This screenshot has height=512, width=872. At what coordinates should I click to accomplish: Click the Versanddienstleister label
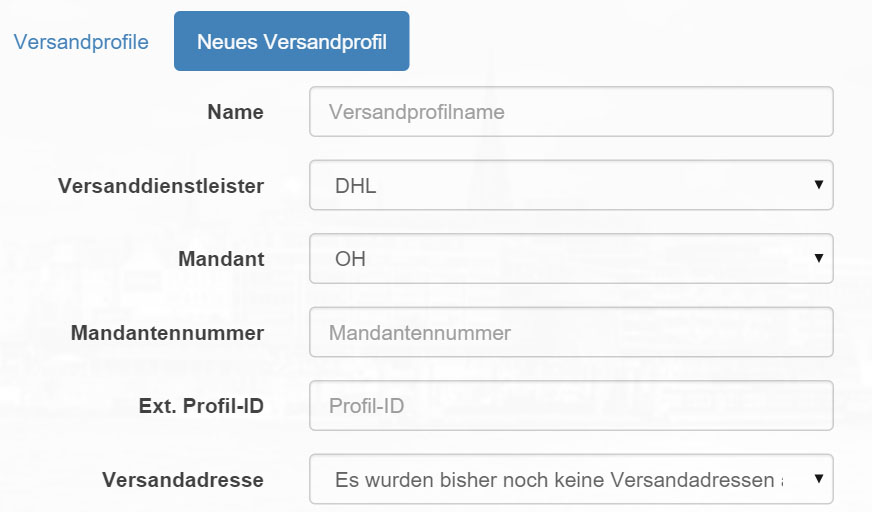coord(161,186)
